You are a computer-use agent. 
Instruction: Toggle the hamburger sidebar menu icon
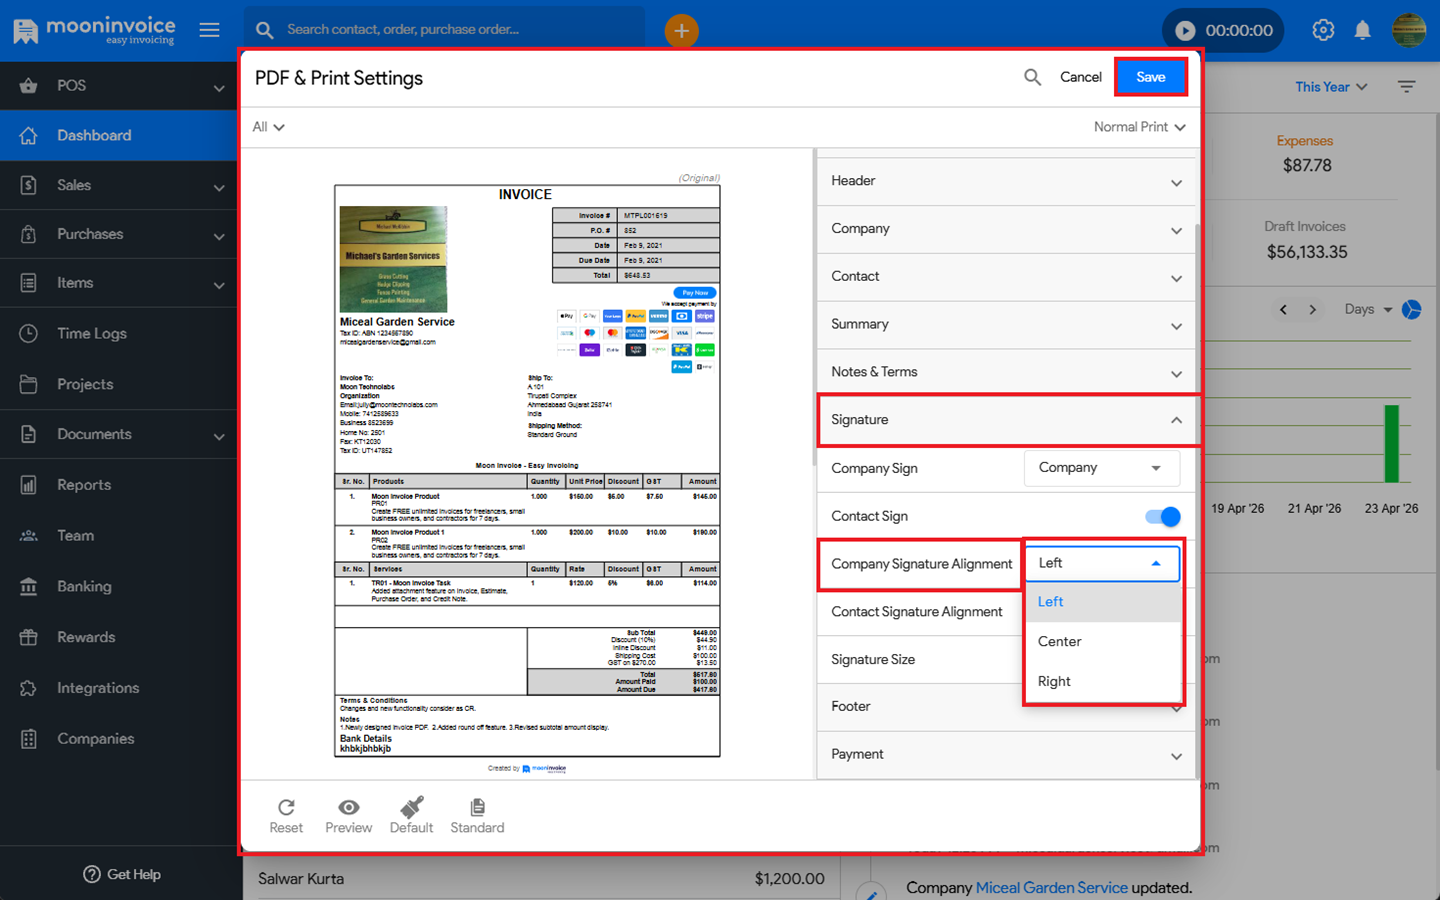209,30
